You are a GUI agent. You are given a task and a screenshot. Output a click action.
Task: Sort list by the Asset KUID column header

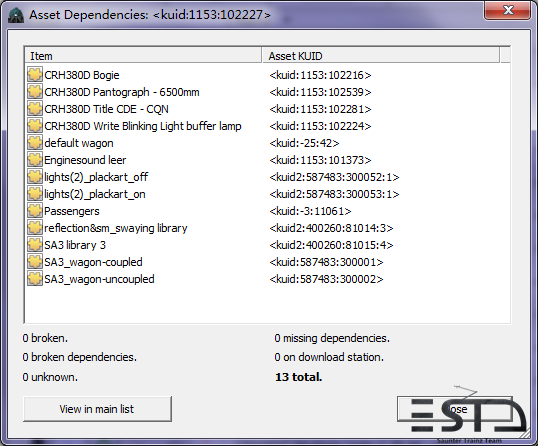381,56
